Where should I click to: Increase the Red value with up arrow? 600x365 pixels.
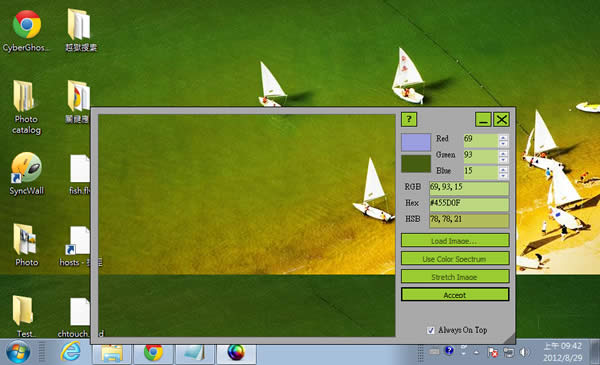tap(504, 138)
